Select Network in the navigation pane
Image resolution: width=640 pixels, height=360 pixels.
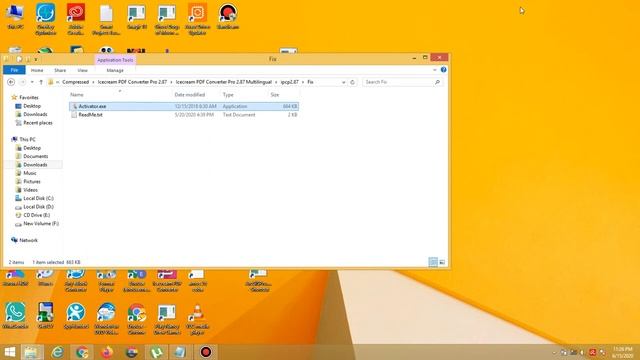point(28,240)
